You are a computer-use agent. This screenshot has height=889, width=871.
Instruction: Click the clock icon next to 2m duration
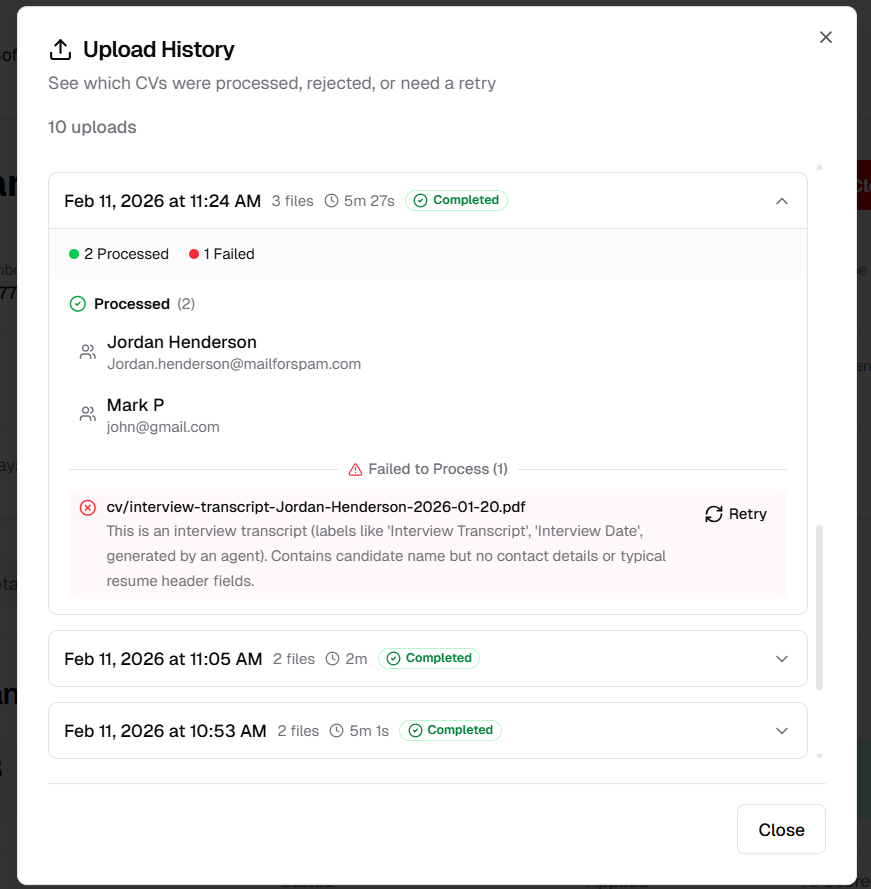[x=334, y=659]
